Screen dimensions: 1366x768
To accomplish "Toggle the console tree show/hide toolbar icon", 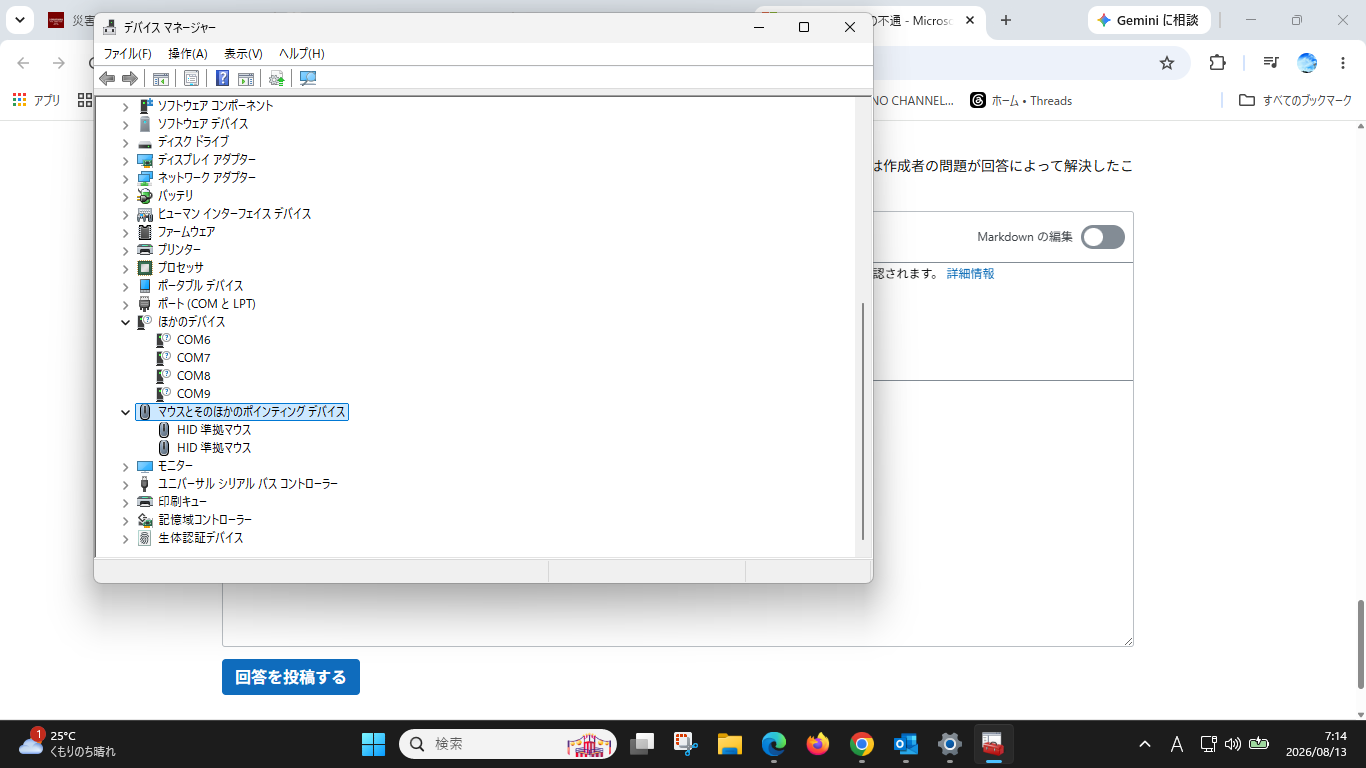I will tap(160, 78).
